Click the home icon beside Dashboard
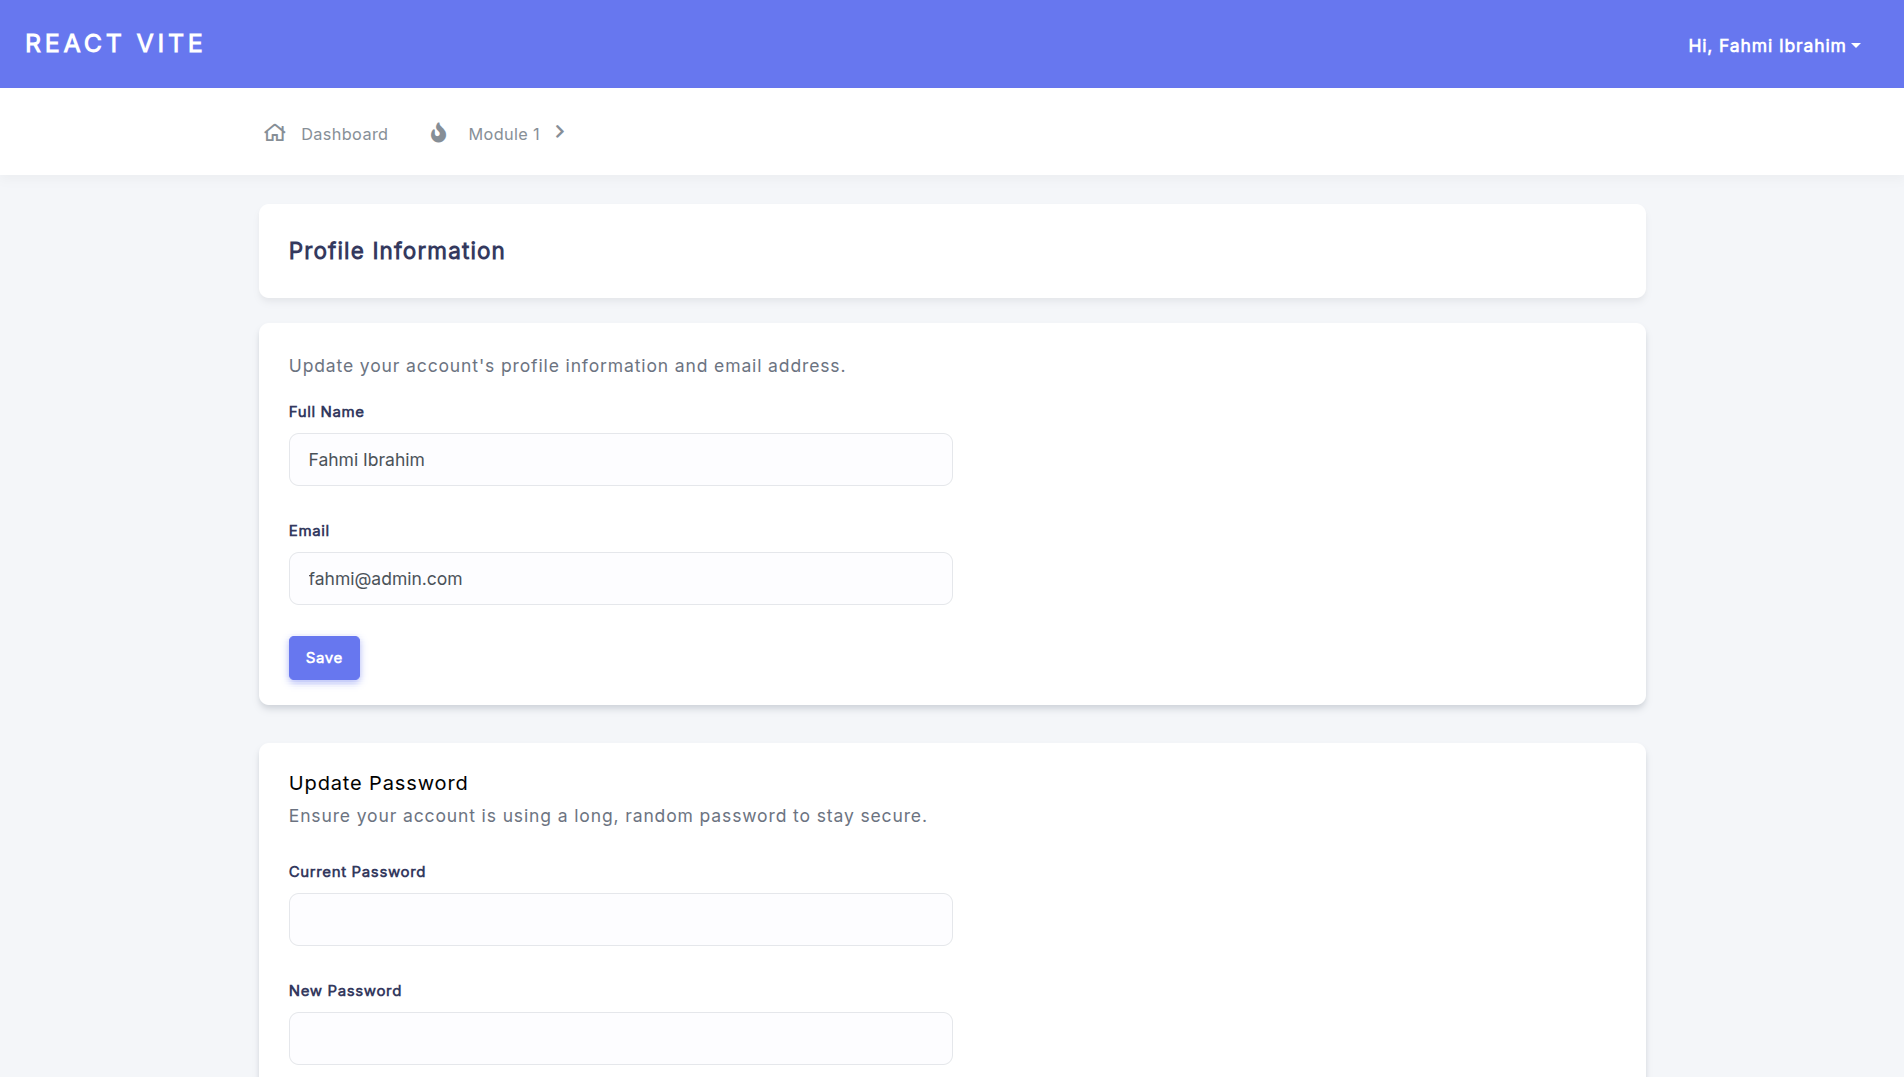The height and width of the screenshot is (1077, 1904). [275, 133]
